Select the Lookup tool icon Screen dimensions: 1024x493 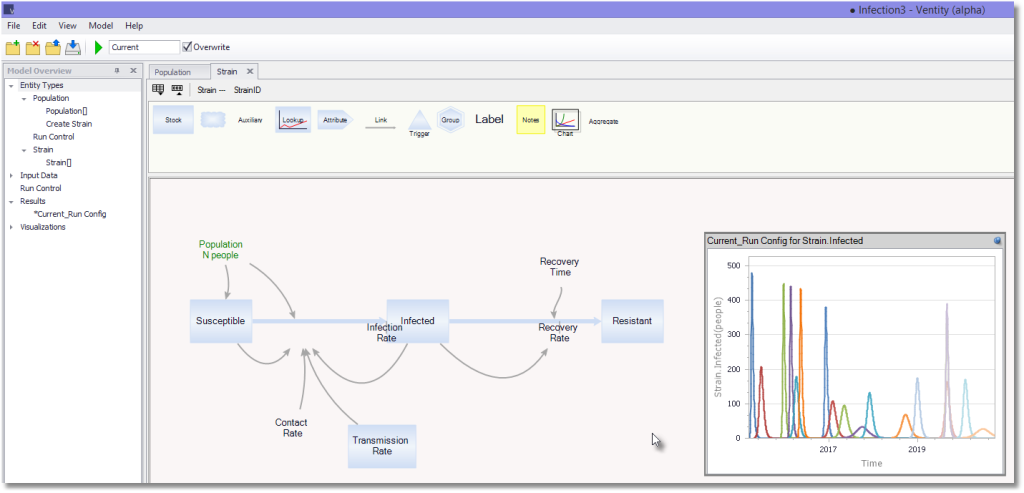point(293,120)
